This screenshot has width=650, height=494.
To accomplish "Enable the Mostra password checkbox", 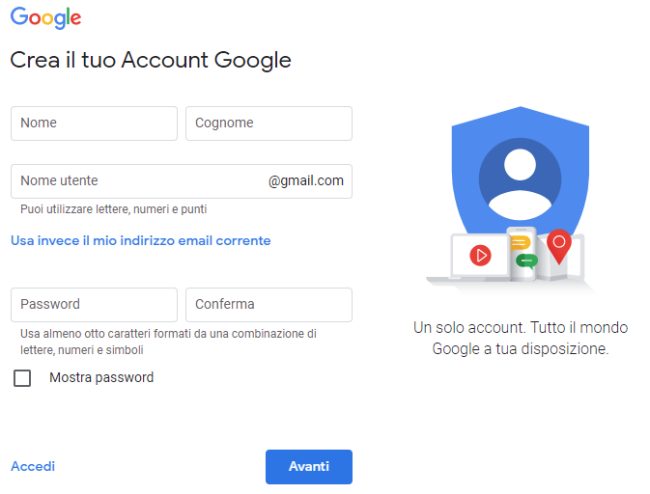I will (x=22, y=378).
